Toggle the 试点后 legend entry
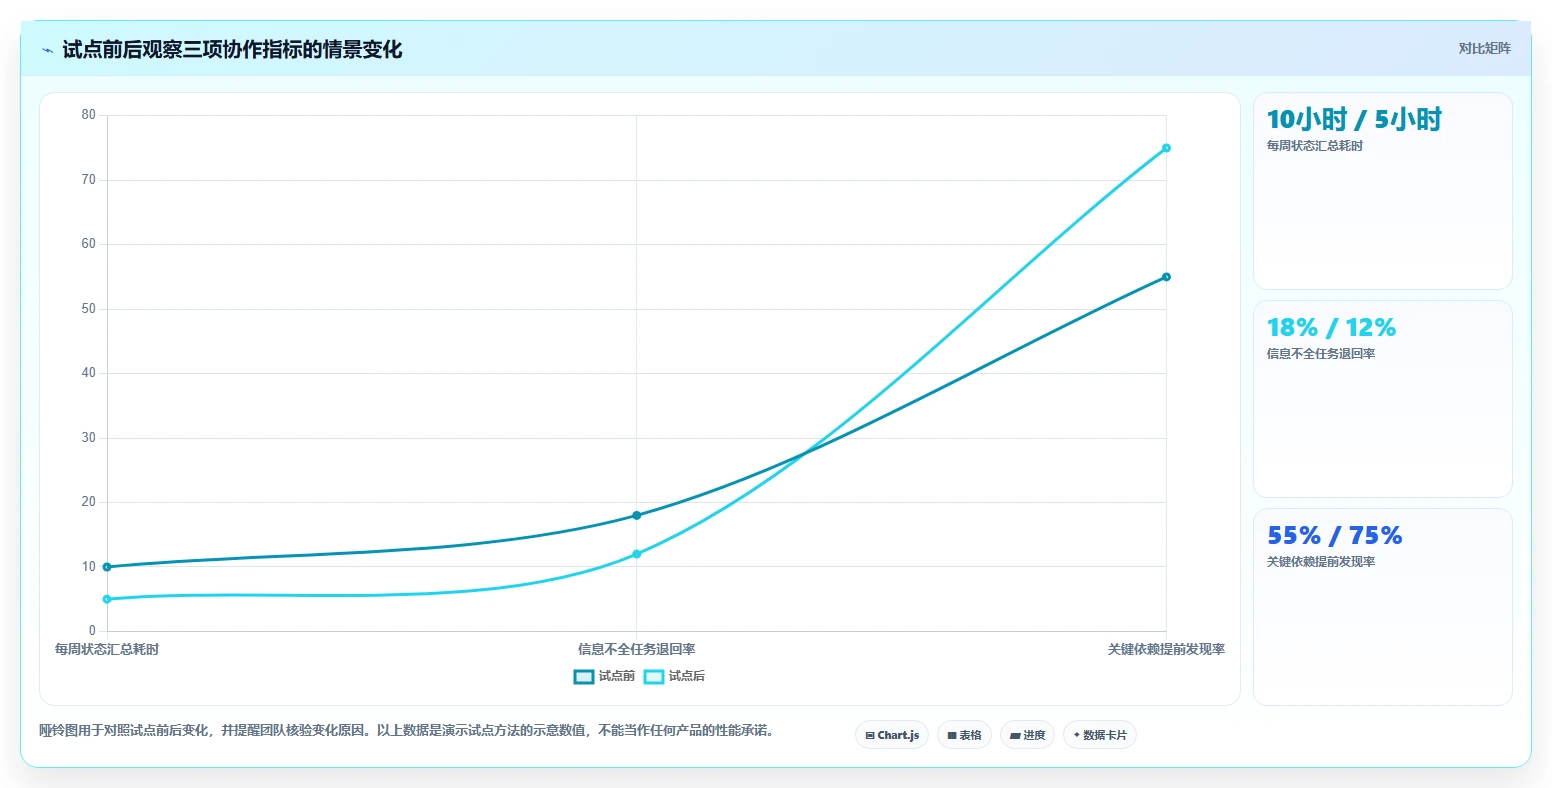The width and height of the screenshot is (1552, 788). 675,677
